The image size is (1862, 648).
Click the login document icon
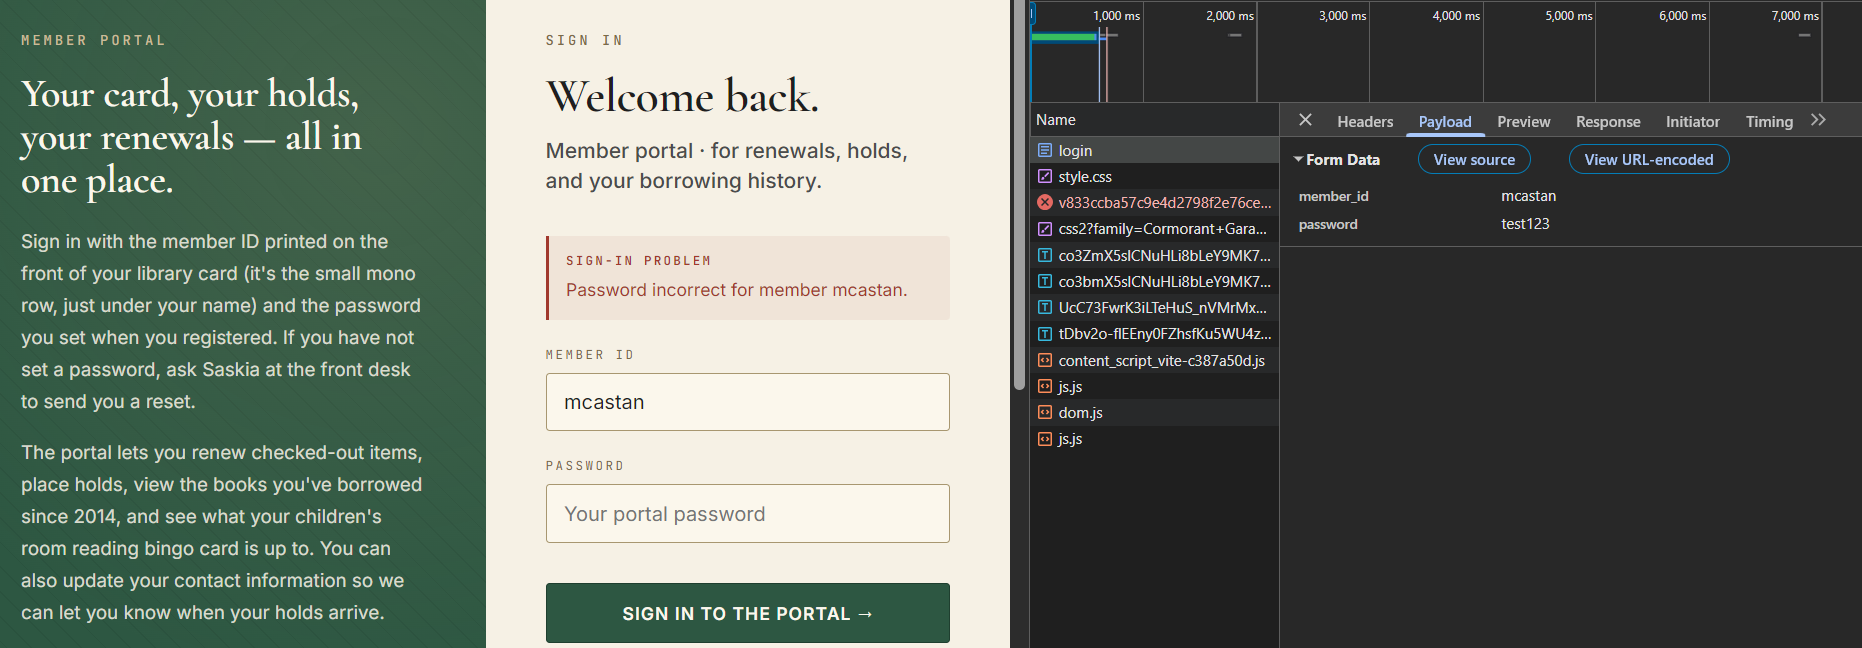(x=1044, y=150)
